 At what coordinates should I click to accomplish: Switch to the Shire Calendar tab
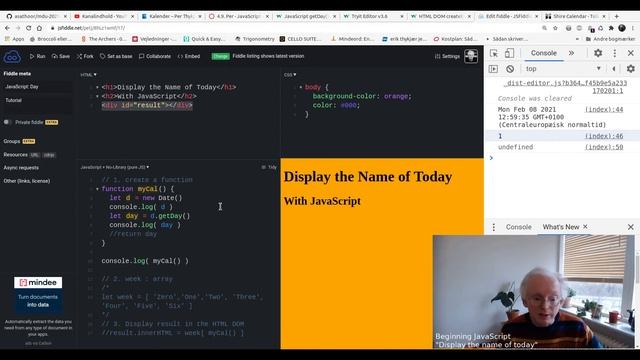tap(576, 16)
